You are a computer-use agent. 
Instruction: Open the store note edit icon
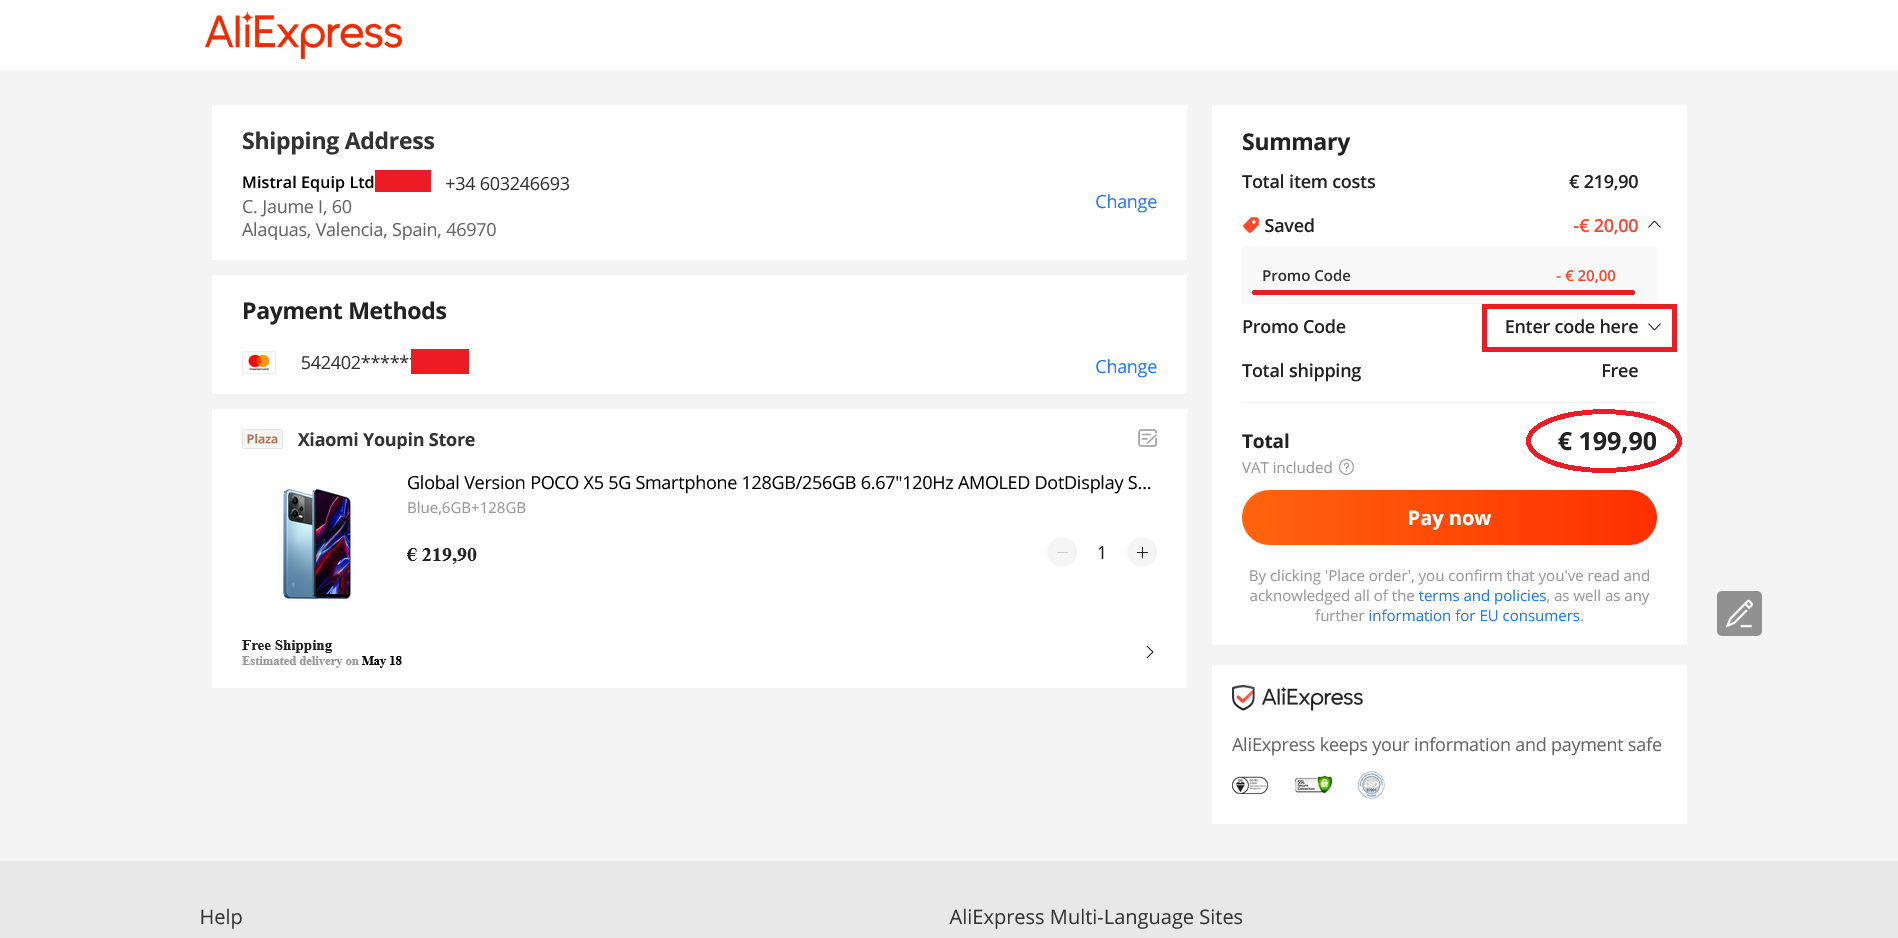(1147, 438)
